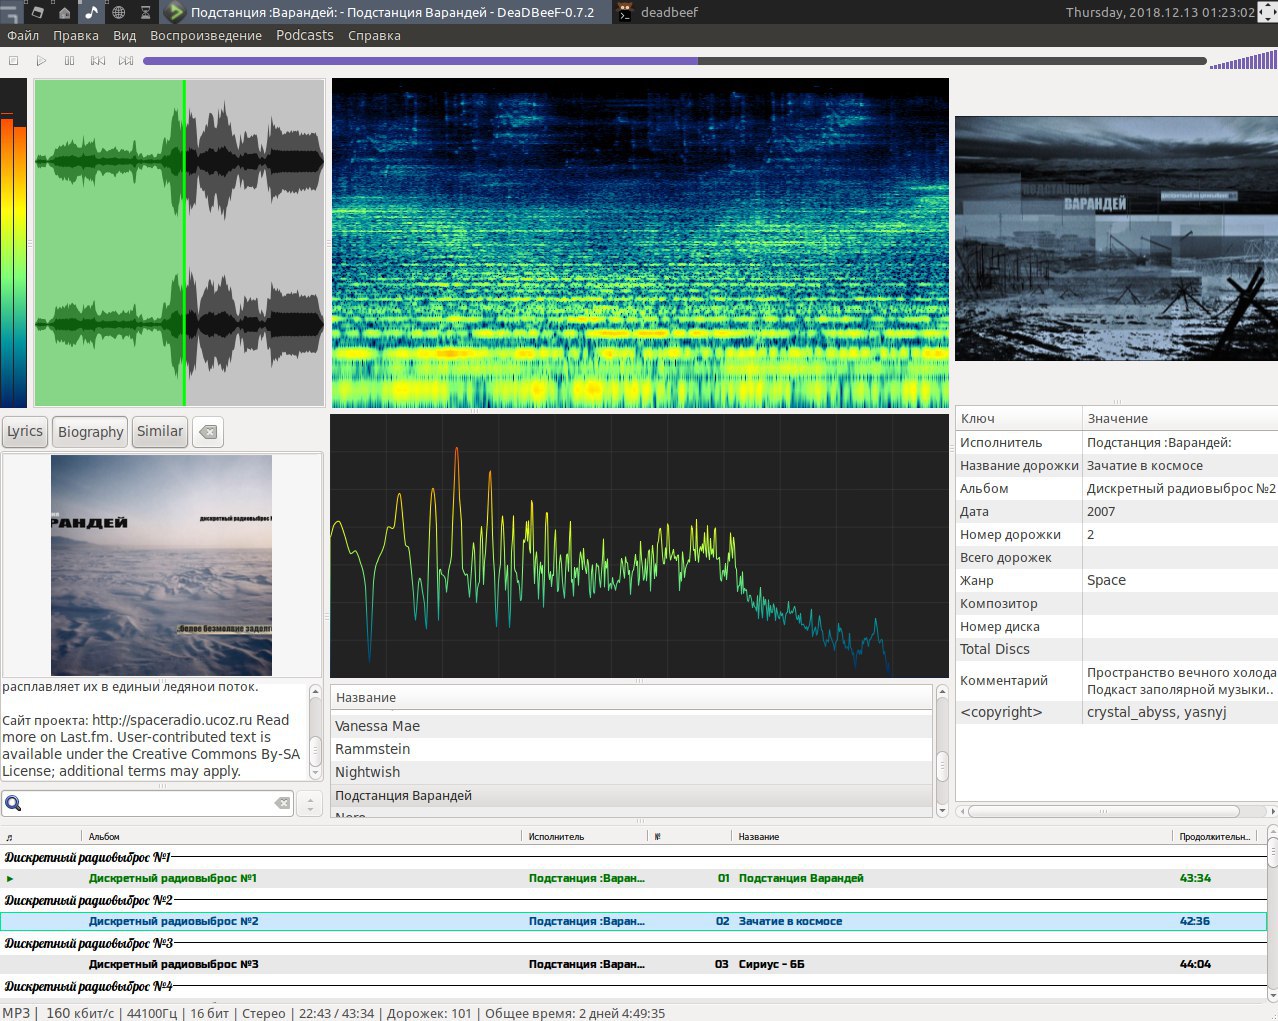
Task: Click the Значение metadata column header
Action: (1180, 418)
